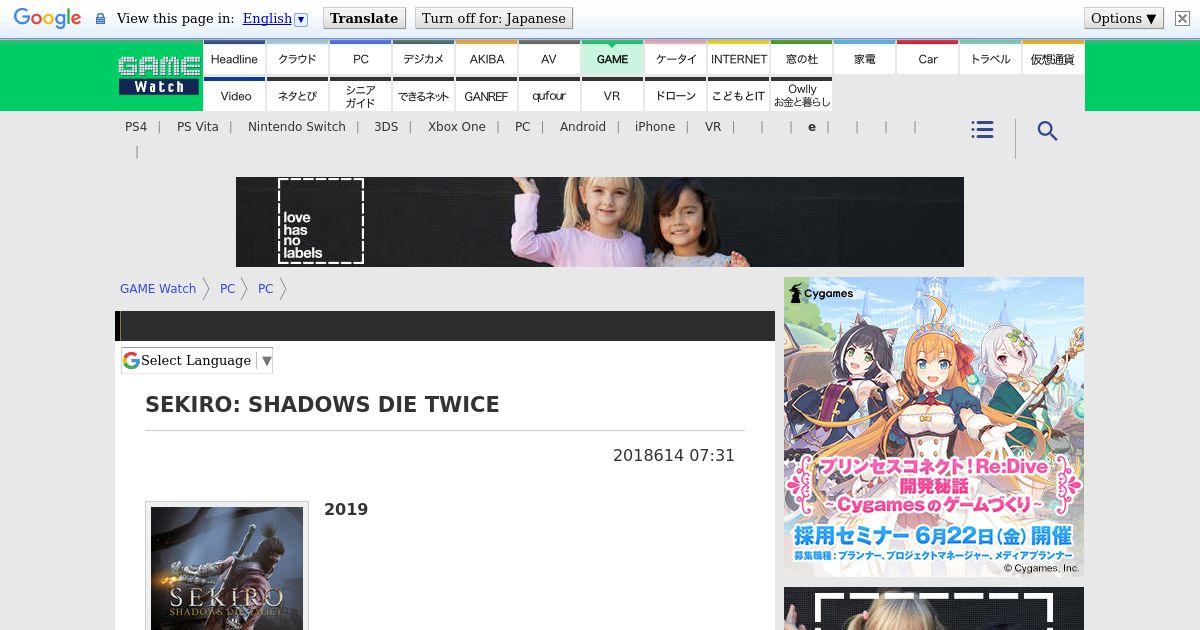
Task: Click the GAME Watch breadcrumb link
Action: point(158,289)
